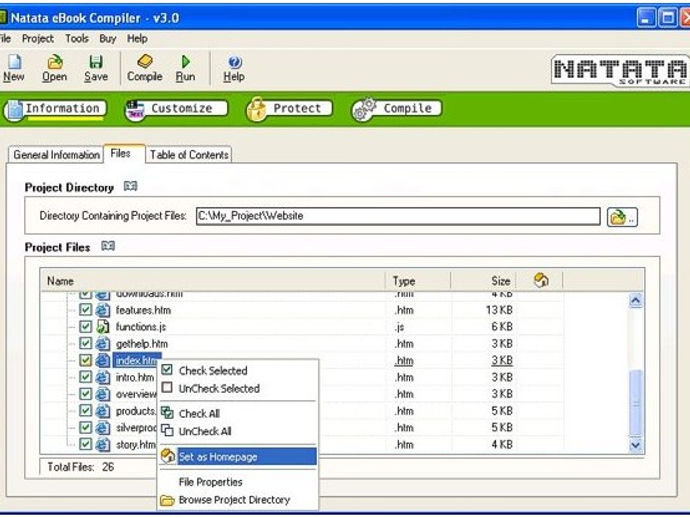
Task: Choose UnCheck All in the context menu
Action: click(238, 431)
